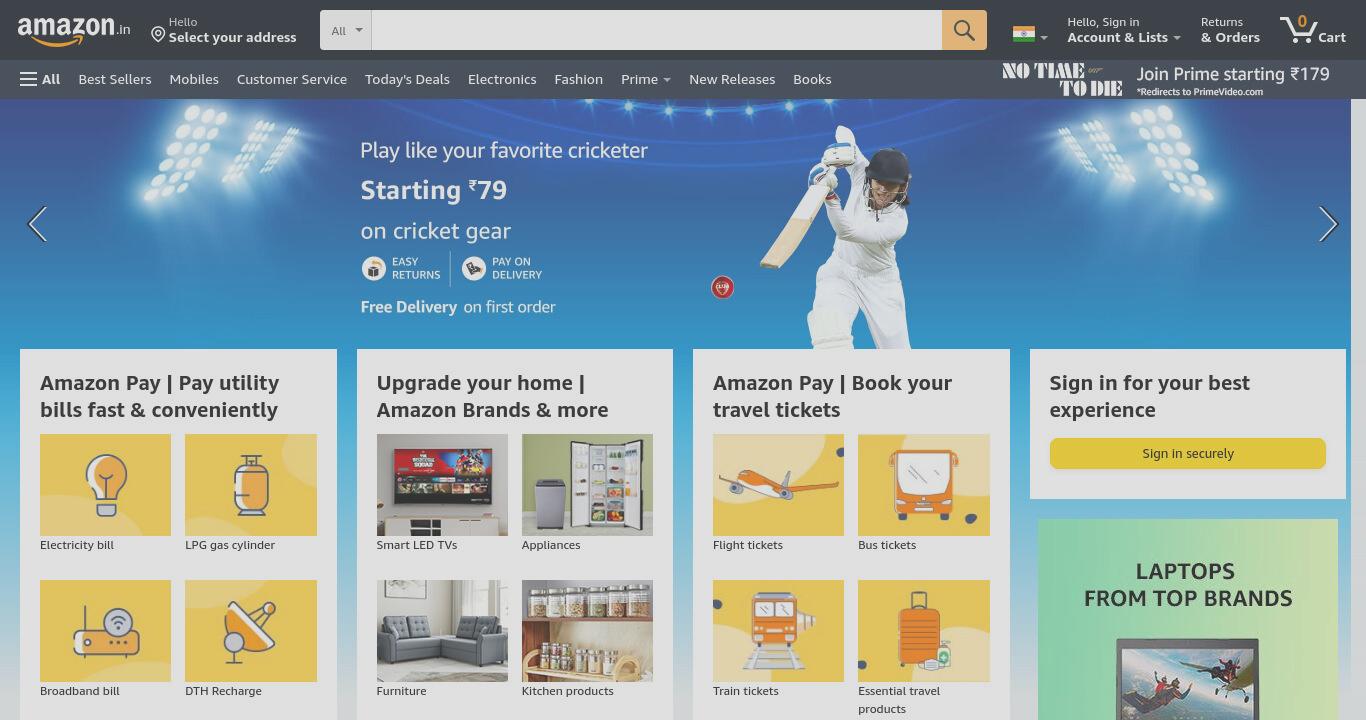
Task: Open the Bus tickets tile
Action: click(924, 485)
